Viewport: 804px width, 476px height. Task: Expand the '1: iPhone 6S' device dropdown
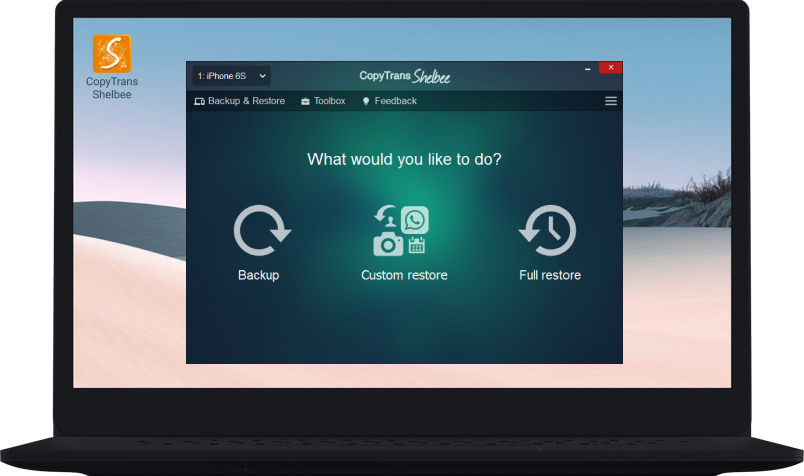(x=231, y=76)
